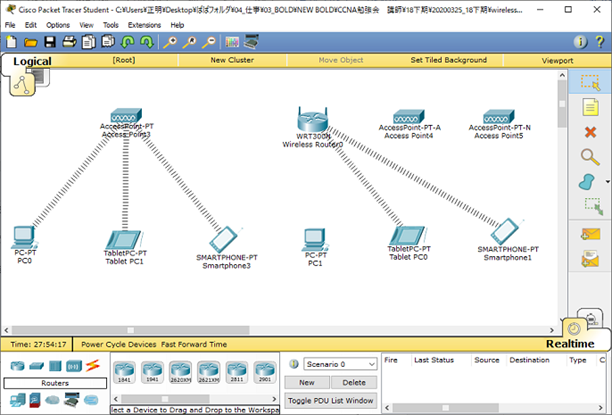Print using the printer icon

69,42
